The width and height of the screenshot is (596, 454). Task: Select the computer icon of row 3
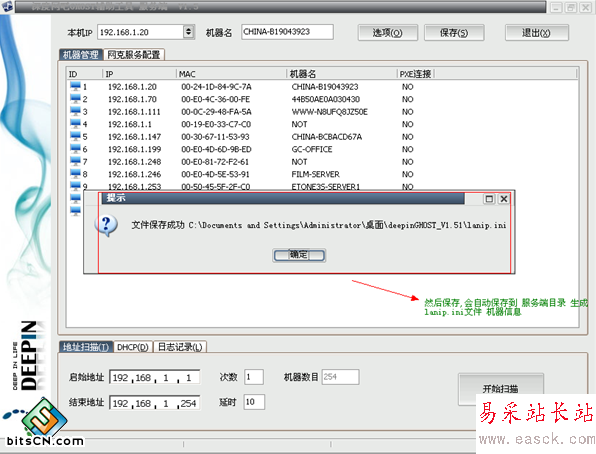75,111
